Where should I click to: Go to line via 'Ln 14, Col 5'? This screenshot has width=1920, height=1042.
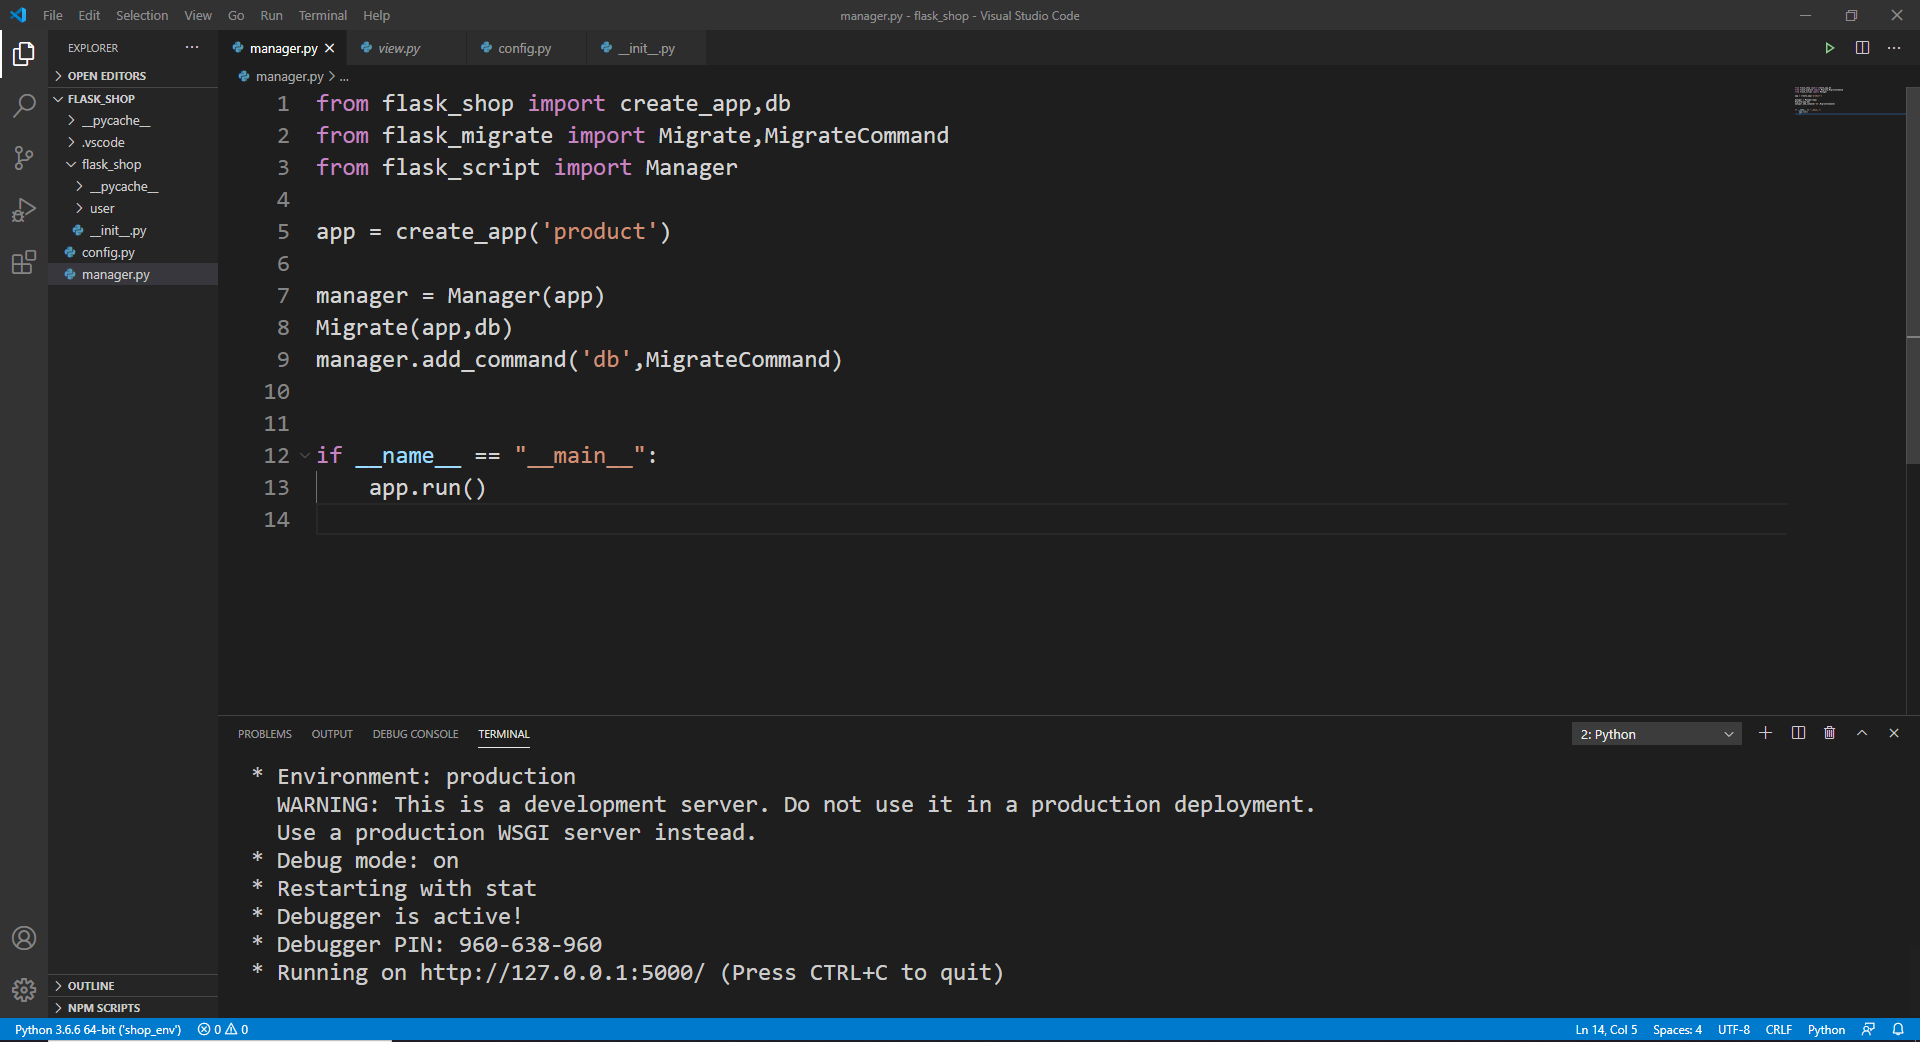tap(1606, 1029)
